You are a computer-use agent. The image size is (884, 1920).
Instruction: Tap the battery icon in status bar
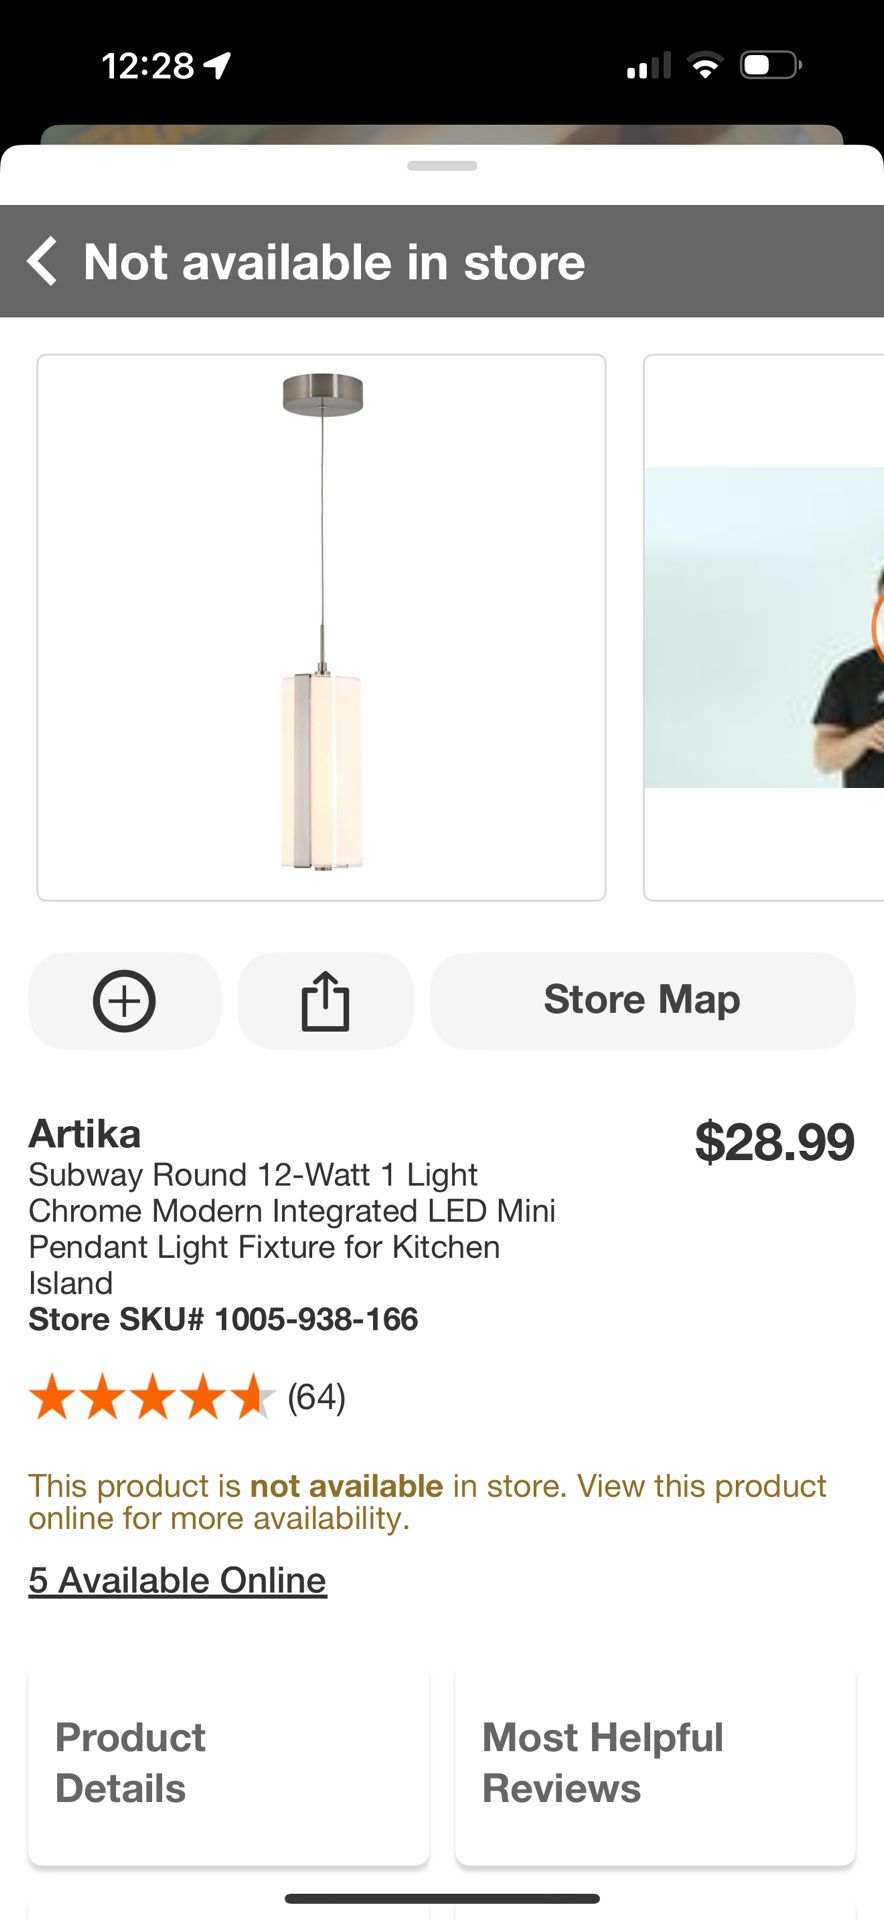coord(769,66)
